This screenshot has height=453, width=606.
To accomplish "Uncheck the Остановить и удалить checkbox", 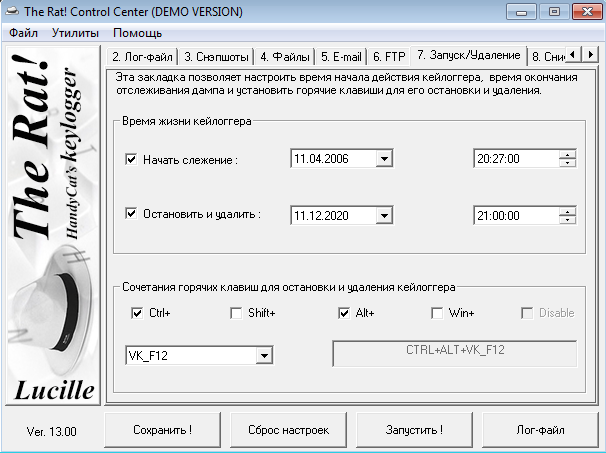I will click(132, 214).
